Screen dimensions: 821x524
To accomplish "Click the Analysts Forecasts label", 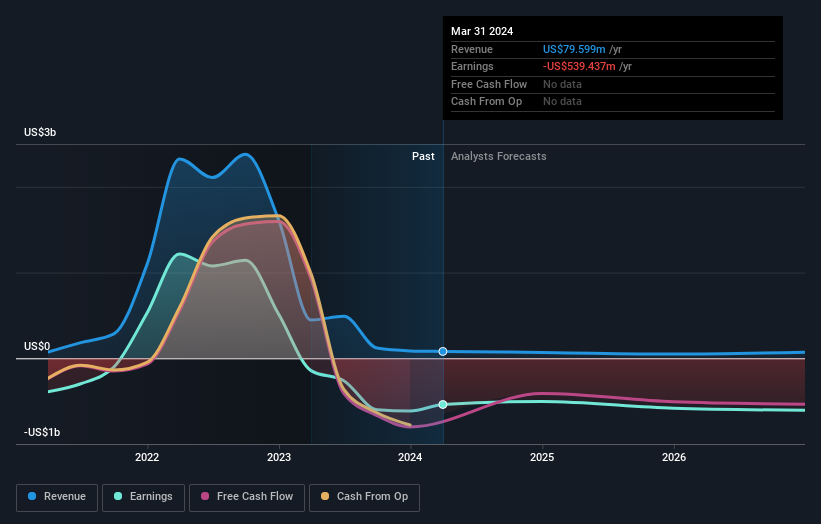I will click(x=498, y=157).
